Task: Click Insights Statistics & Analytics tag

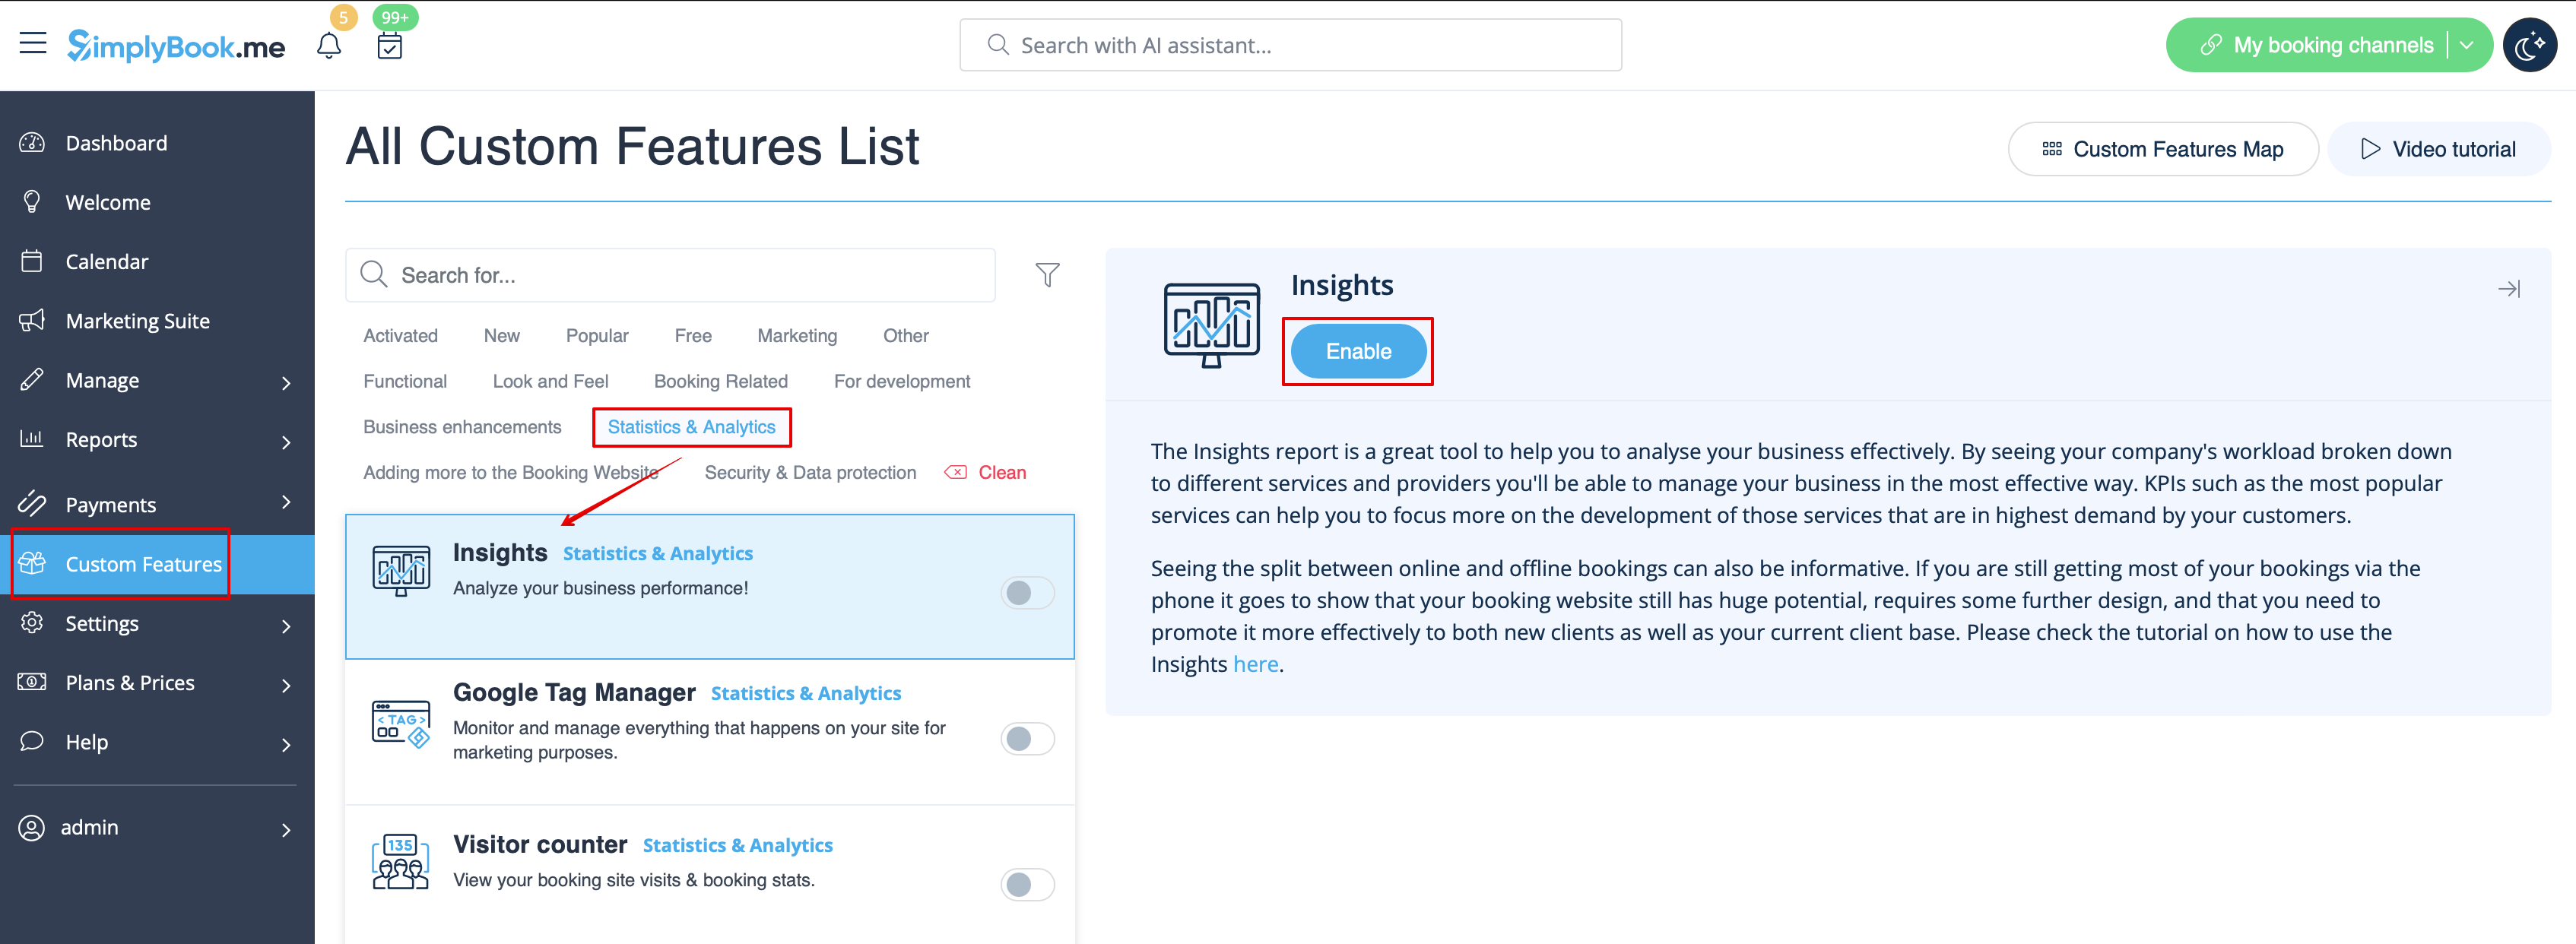Action: click(658, 554)
